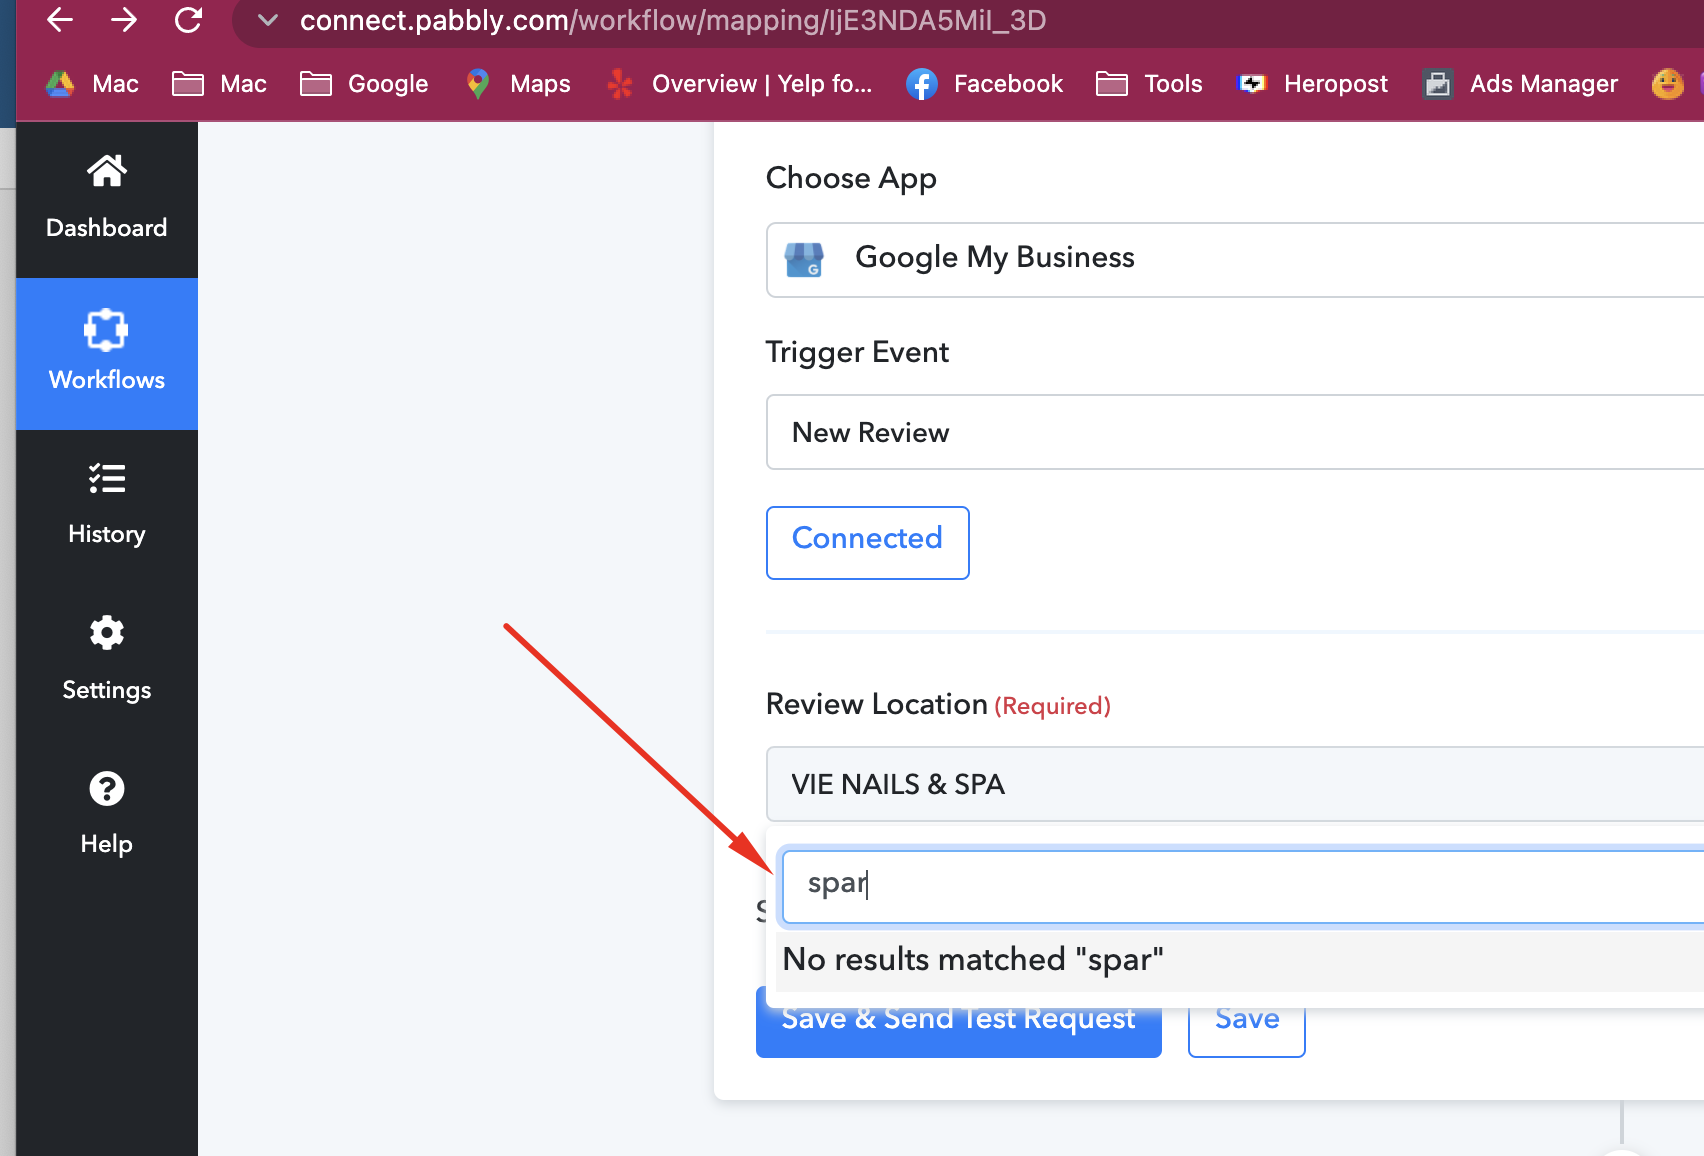The height and width of the screenshot is (1156, 1704).
Task: Go to the Dashboard in sidebar
Action: click(107, 198)
